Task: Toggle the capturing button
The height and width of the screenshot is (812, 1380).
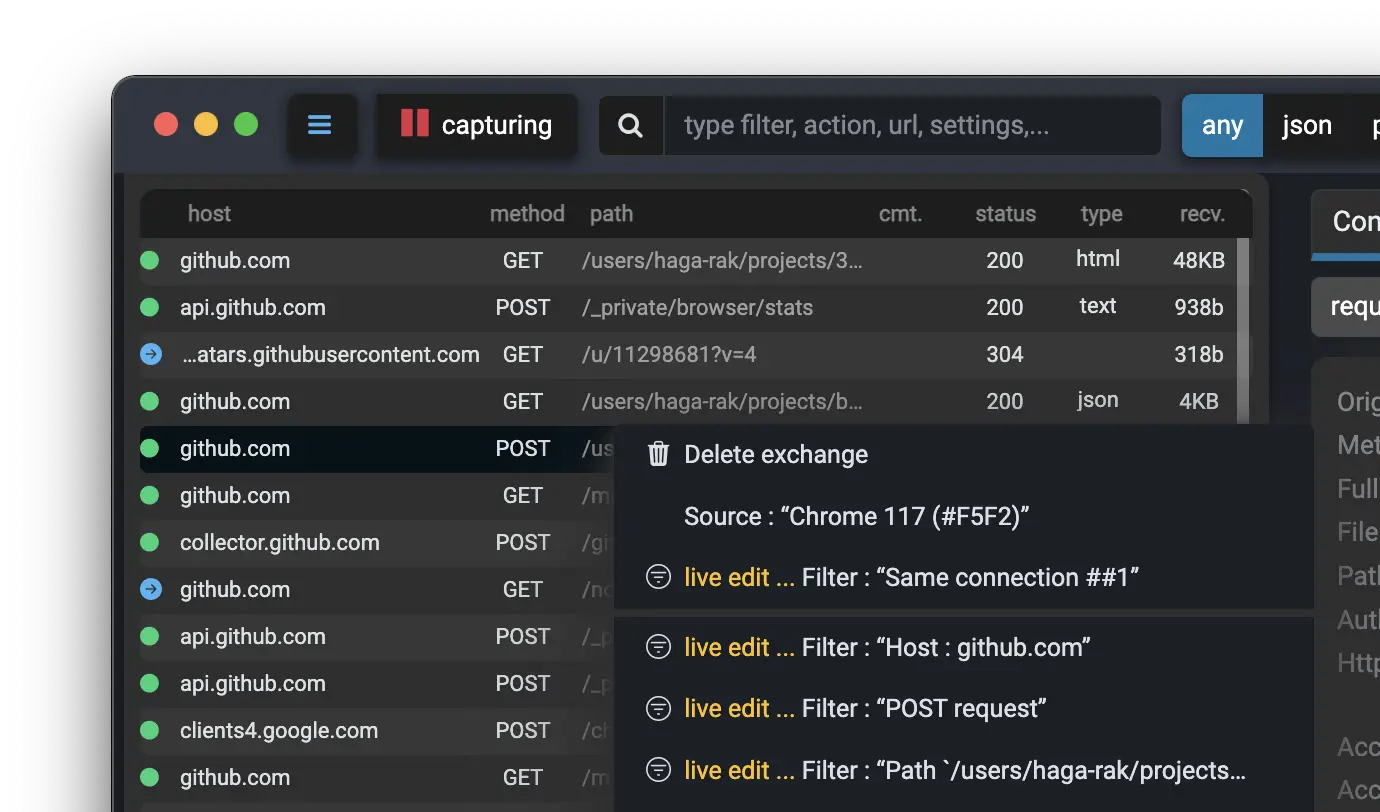Action: coord(477,125)
